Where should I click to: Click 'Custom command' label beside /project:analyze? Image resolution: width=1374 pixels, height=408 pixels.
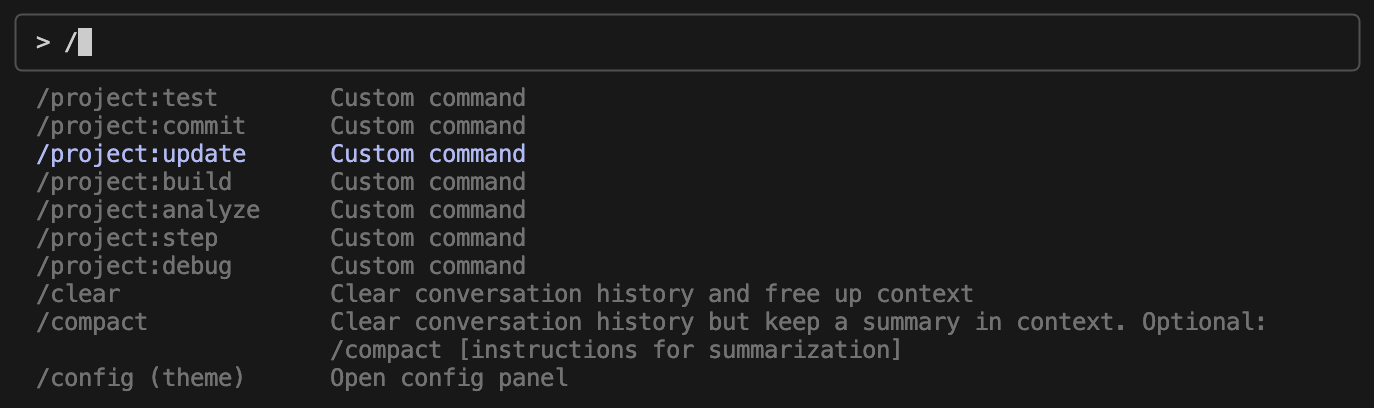point(428,210)
